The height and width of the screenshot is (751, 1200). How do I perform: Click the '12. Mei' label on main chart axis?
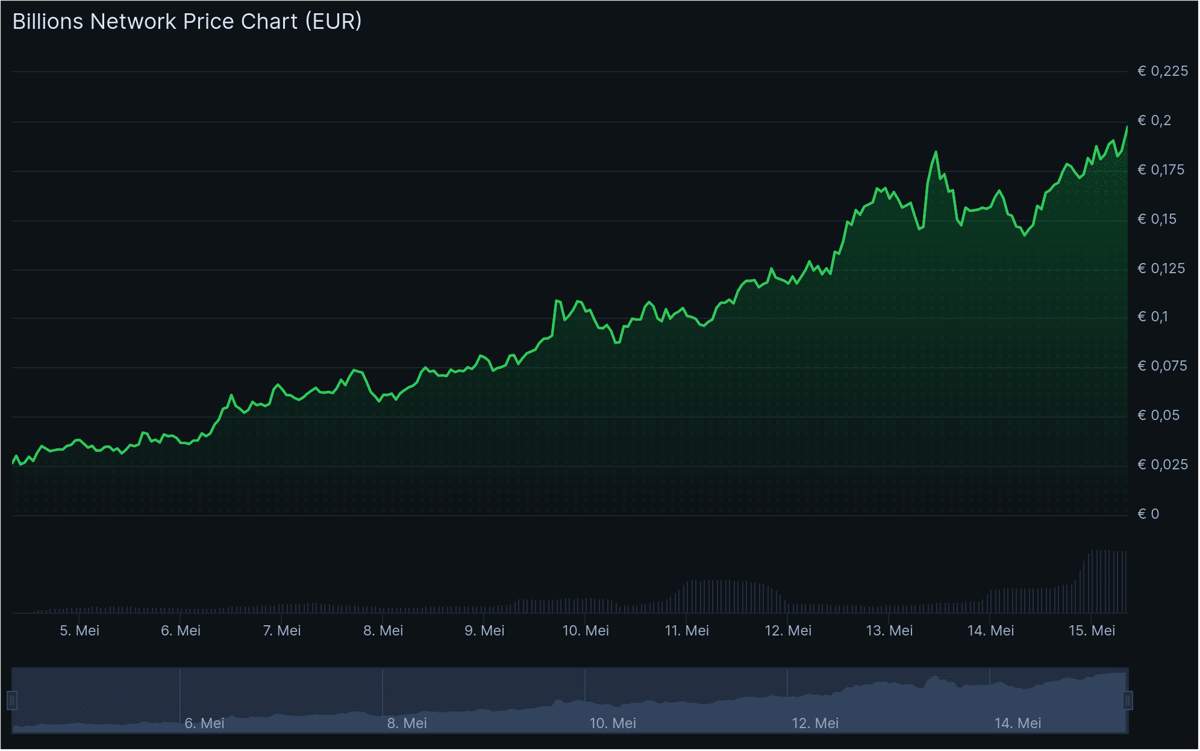coord(788,631)
